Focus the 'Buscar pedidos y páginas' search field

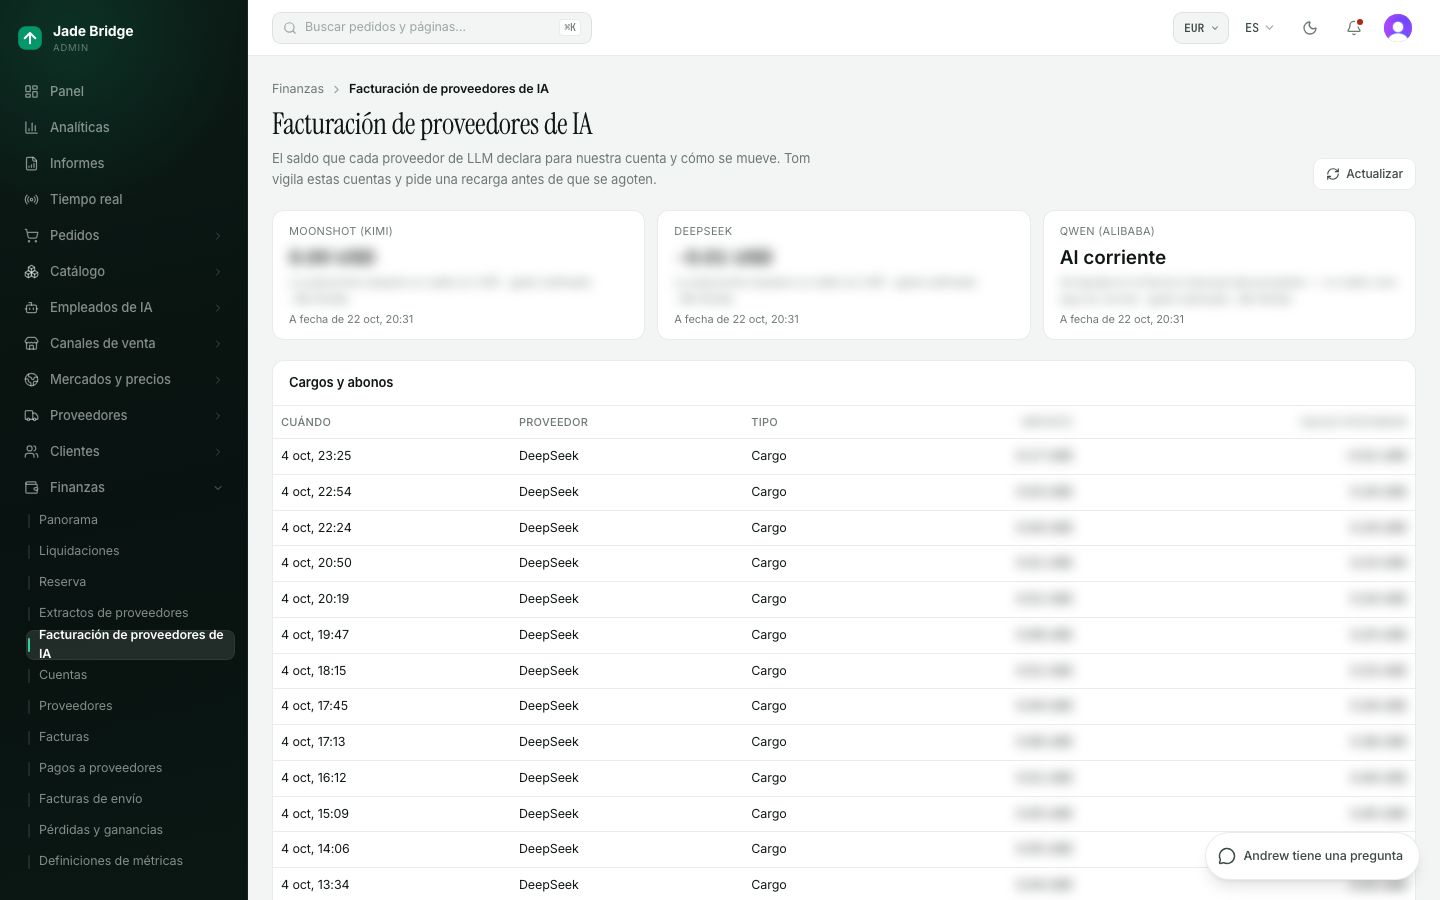point(432,28)
